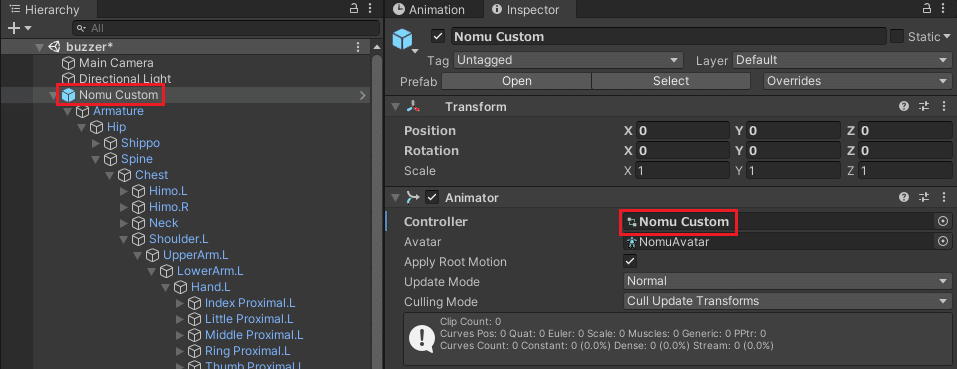Click the Hierarchy panel lock icon
957x369 pixels.
[353, 8]
